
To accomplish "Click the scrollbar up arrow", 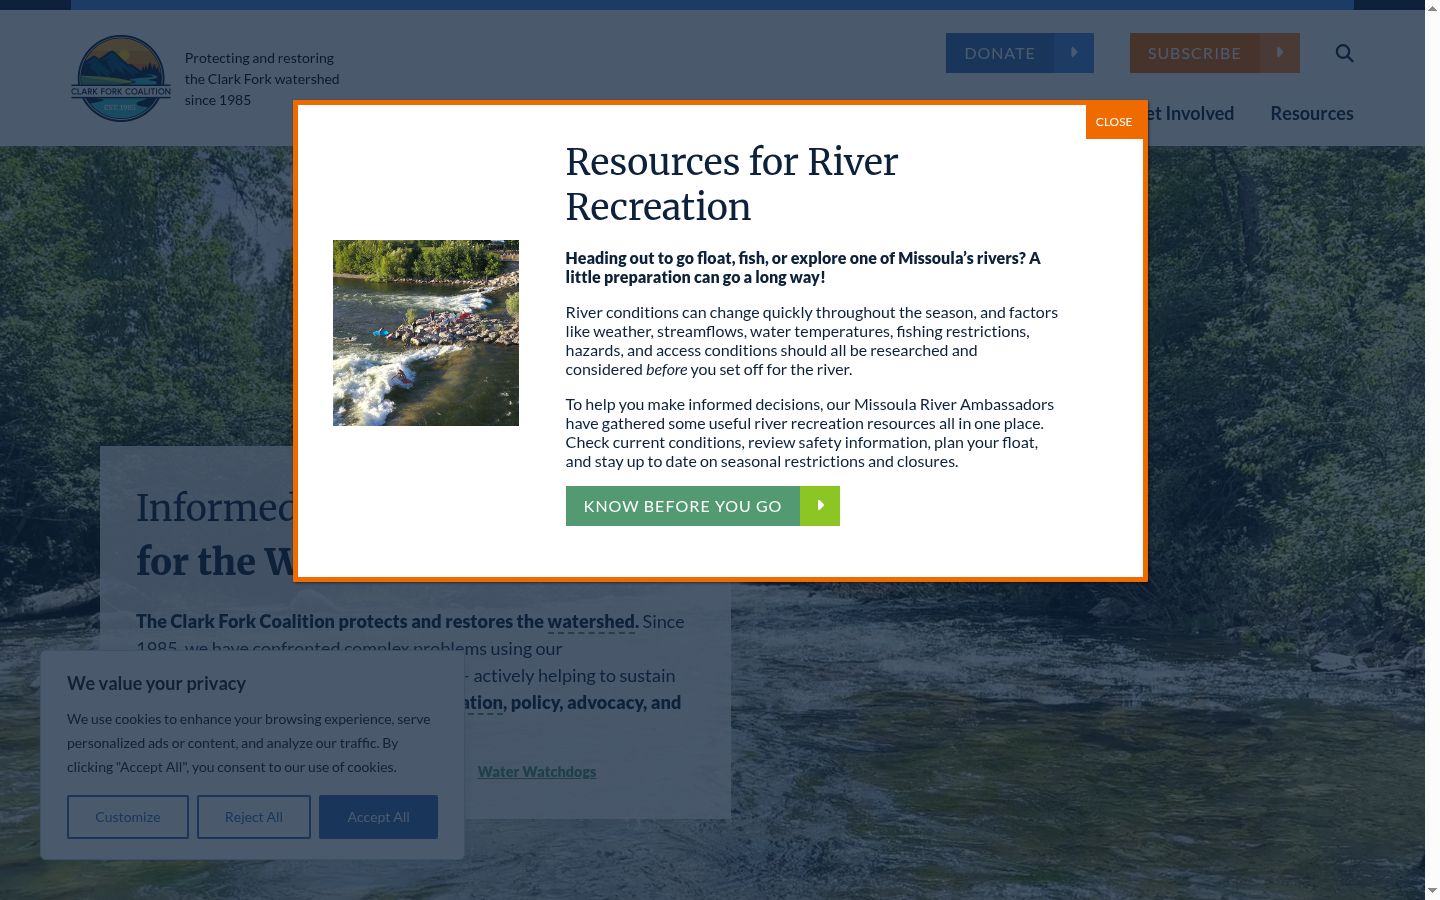I will [x=1432, y=7].
